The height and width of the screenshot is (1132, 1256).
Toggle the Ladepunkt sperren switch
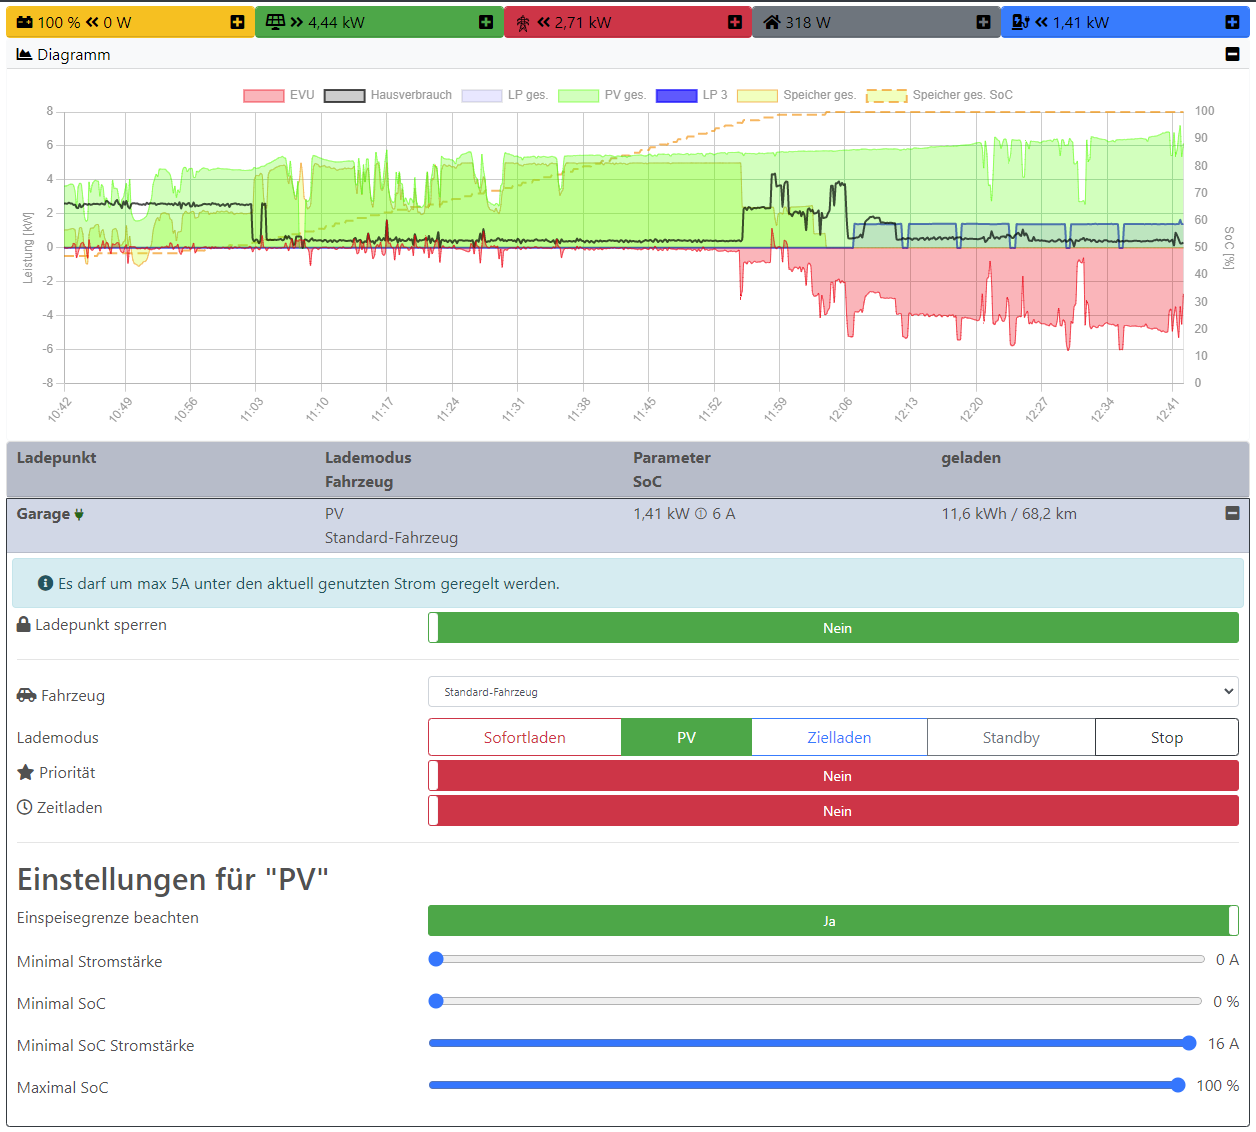(833, 628)
